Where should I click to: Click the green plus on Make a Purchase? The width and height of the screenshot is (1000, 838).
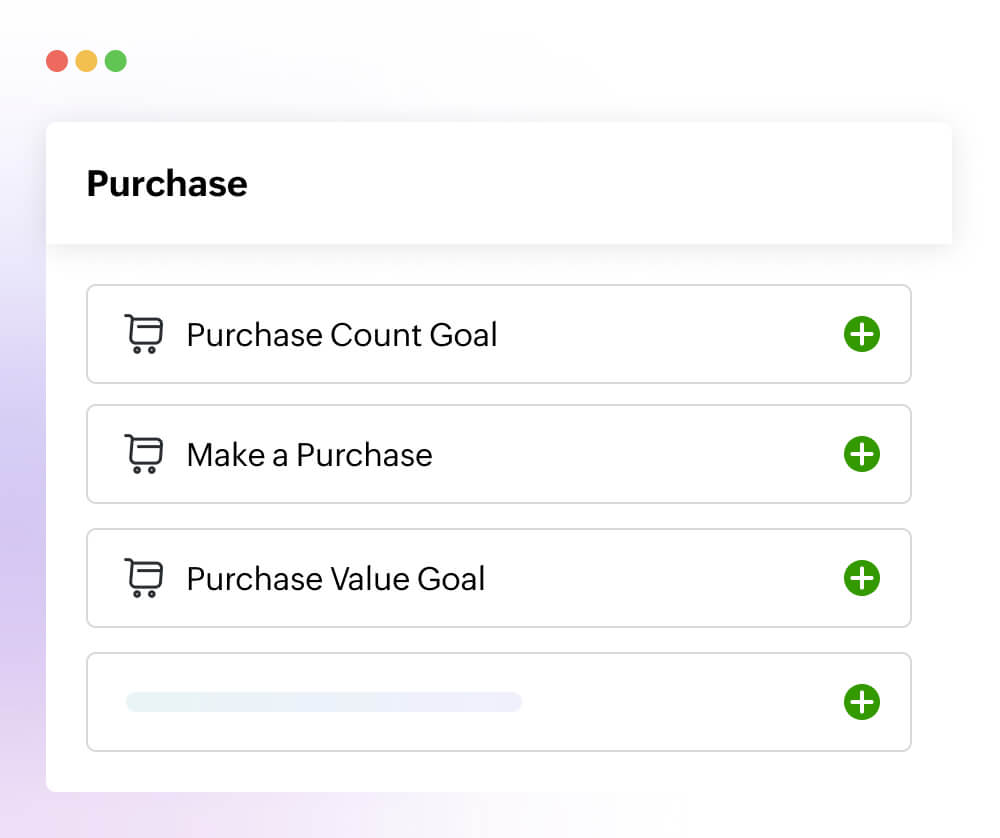(861, 454)
